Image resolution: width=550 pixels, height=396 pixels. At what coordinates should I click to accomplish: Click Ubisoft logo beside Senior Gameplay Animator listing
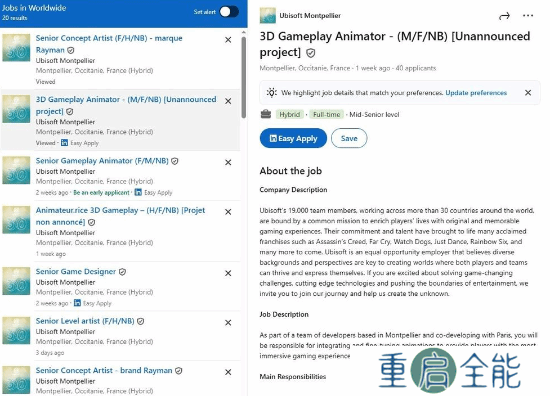16,170
